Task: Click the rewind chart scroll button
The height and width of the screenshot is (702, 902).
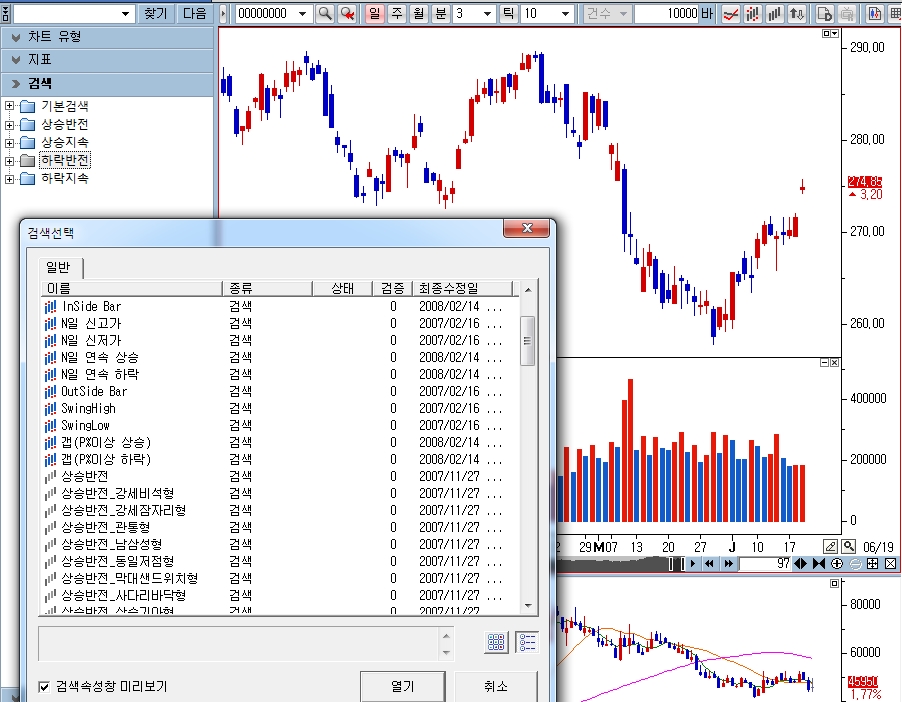Action: 707,564
